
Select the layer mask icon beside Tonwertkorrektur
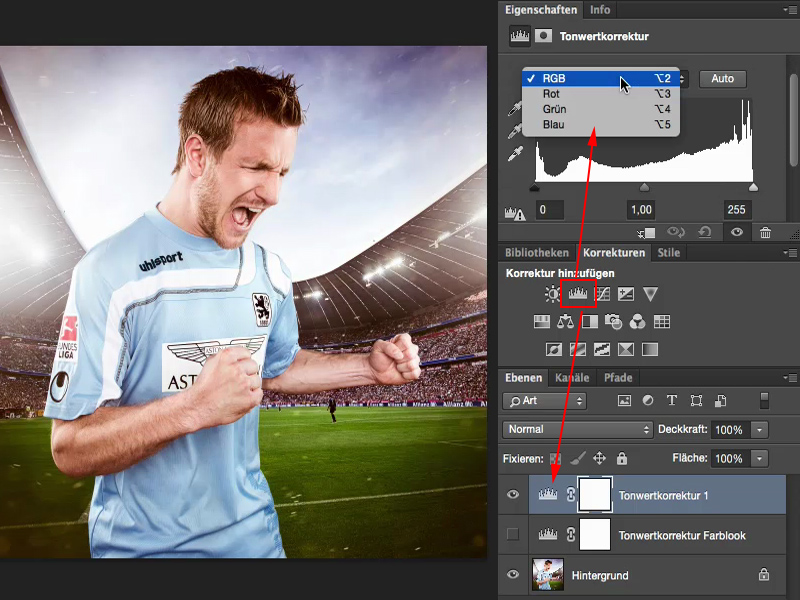click(543, 36)
